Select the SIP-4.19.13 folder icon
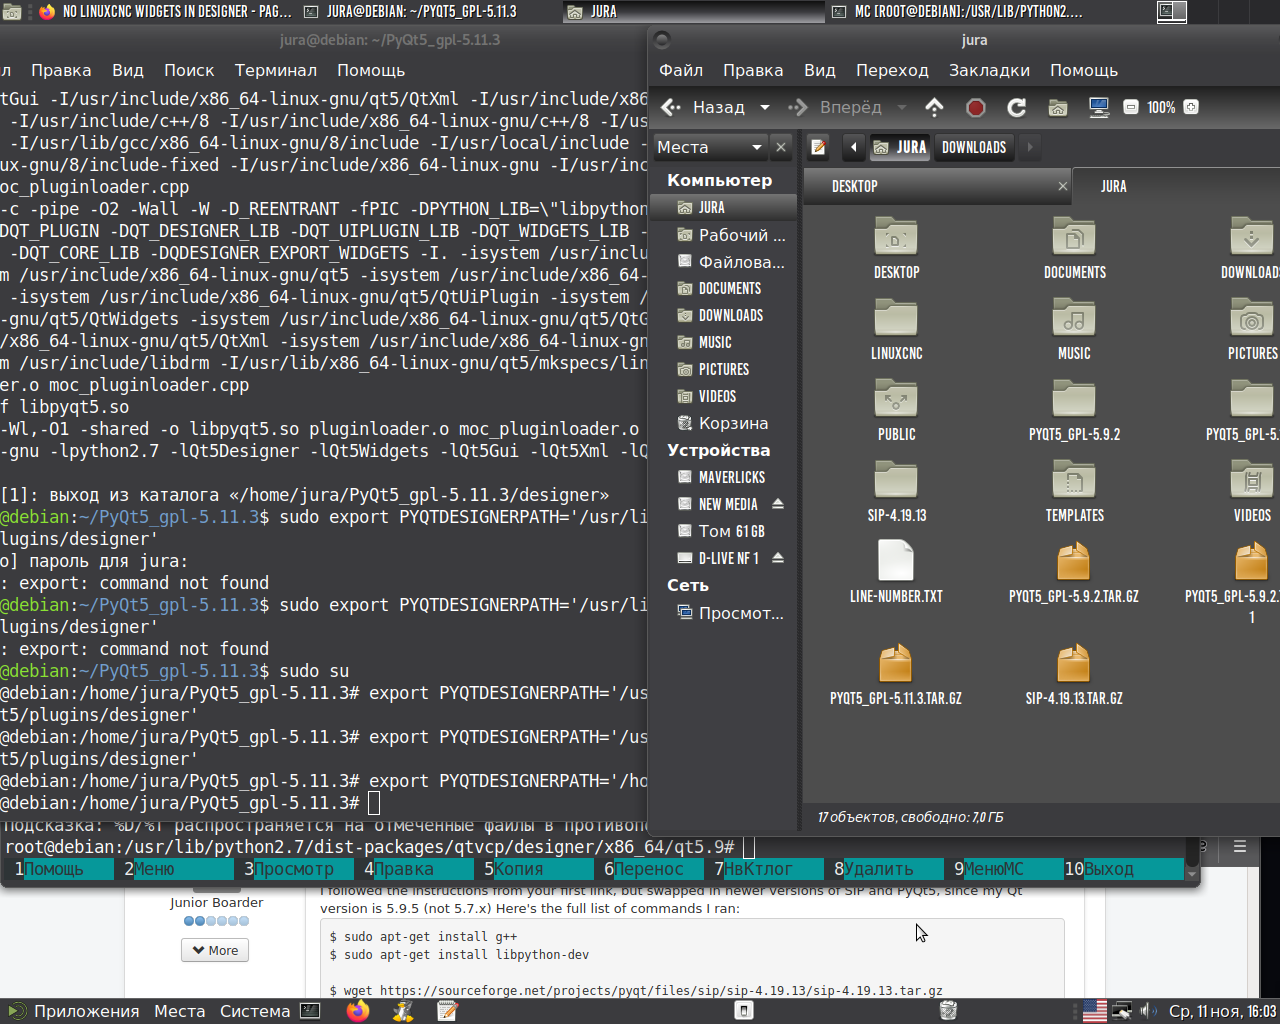 pyautogui.click(x=896, y=481)
